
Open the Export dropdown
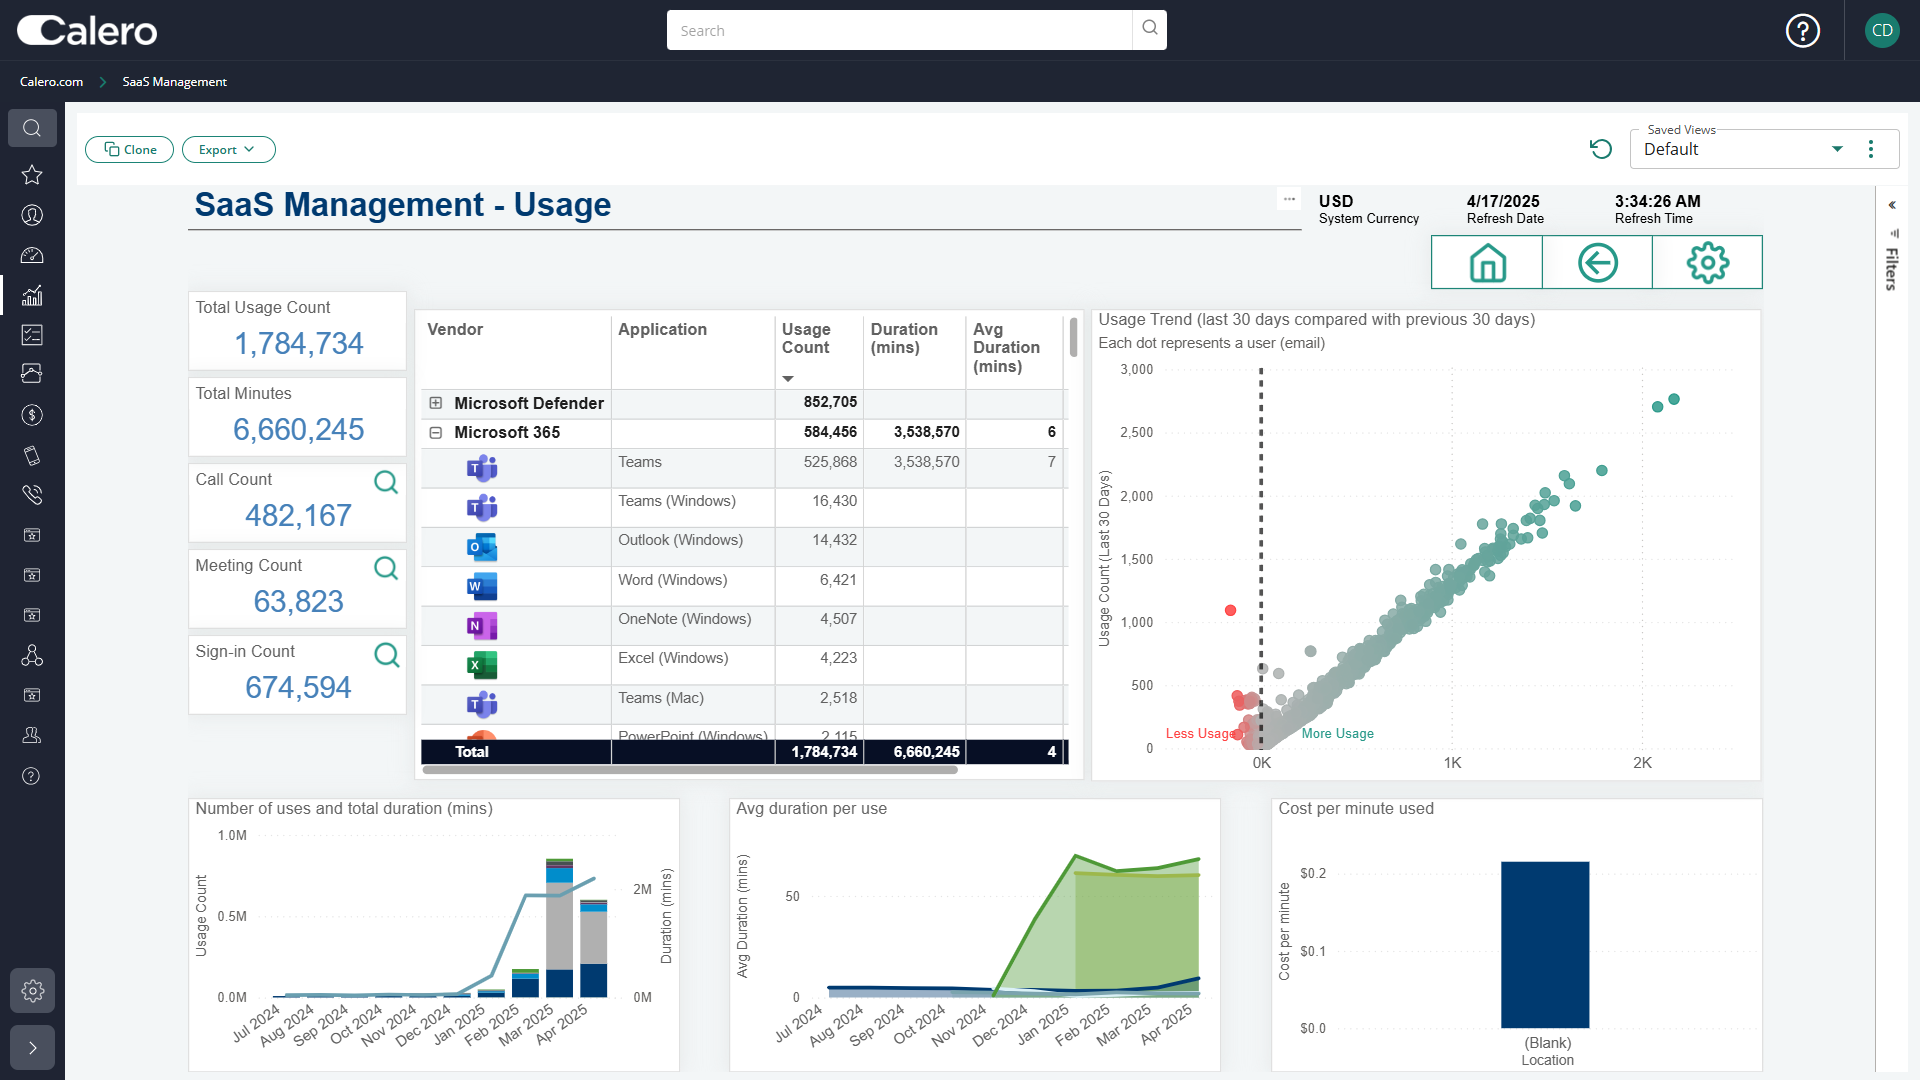click(228, 149)
